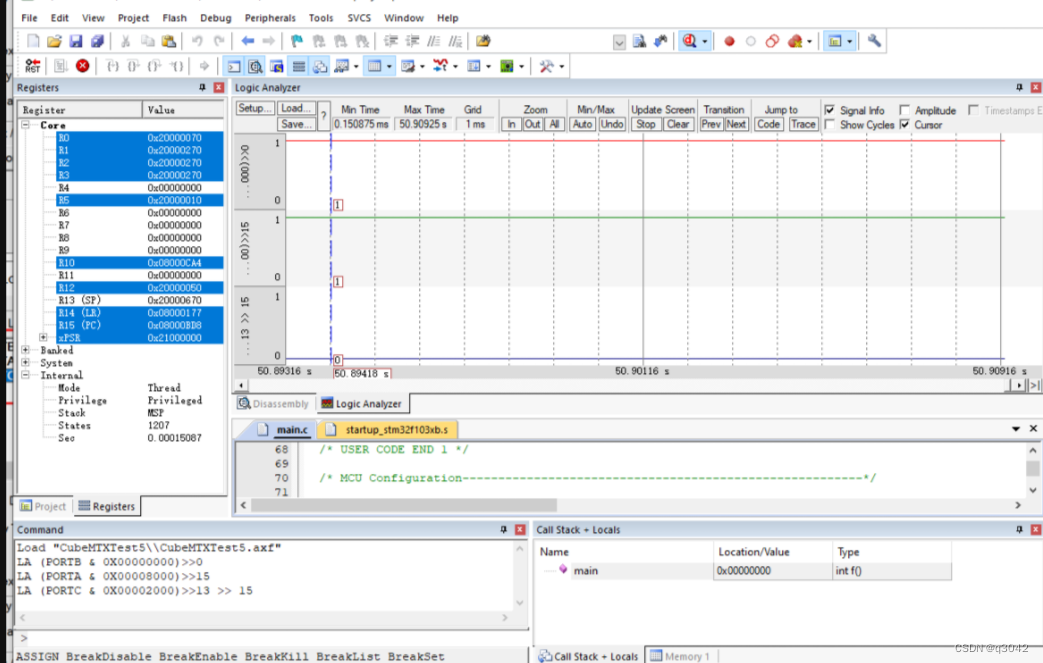The image size is (1043, 663).
Task: Open the SVCS menu
Action: point(359,18)
